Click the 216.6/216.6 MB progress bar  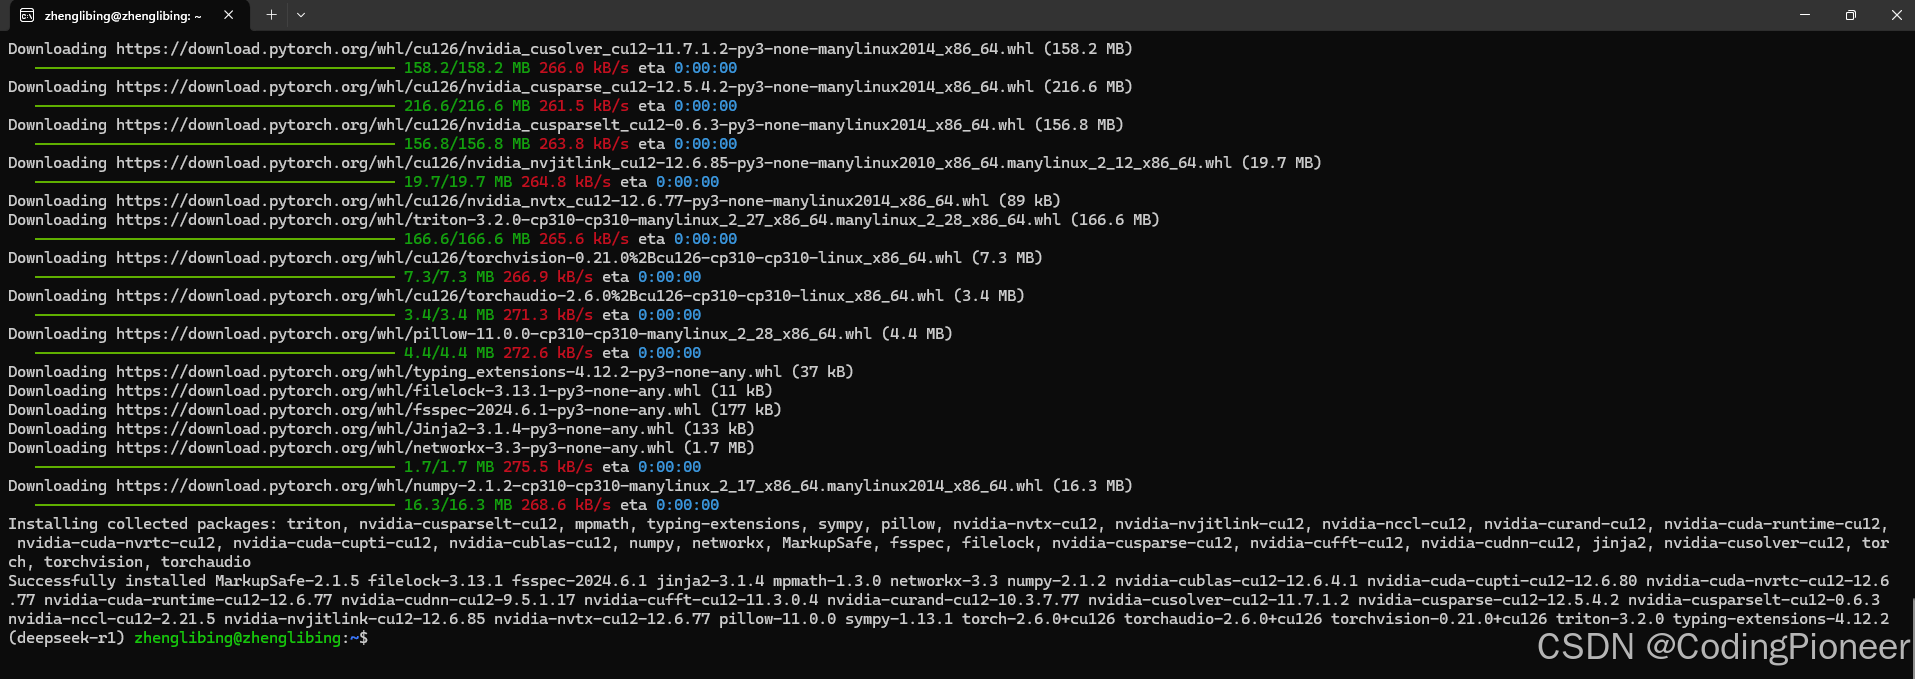coord(215,106)
